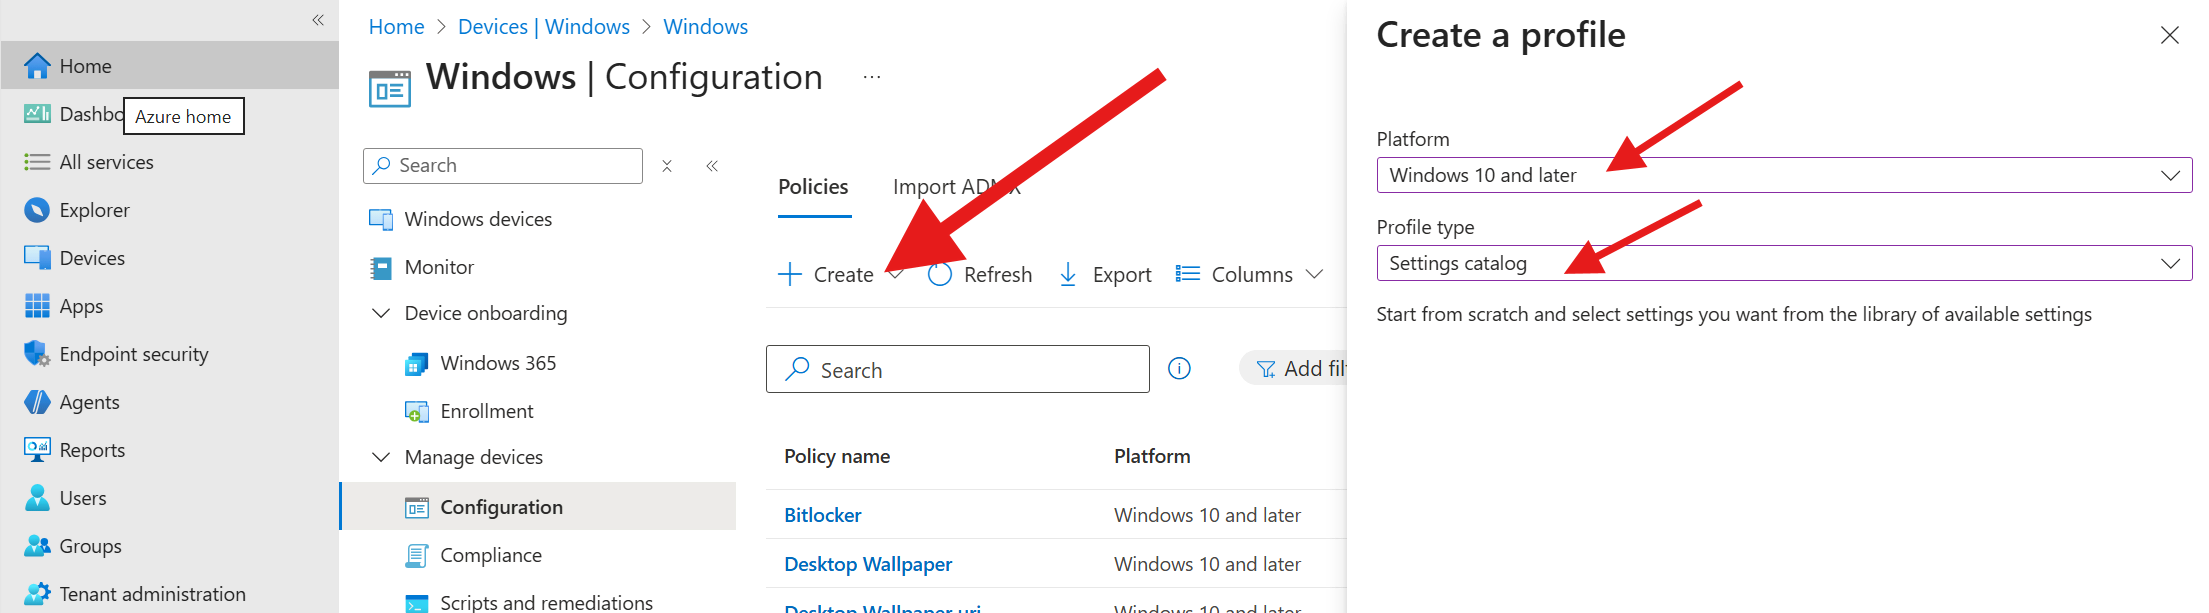Sort by Platform column header

(1152, 456)
